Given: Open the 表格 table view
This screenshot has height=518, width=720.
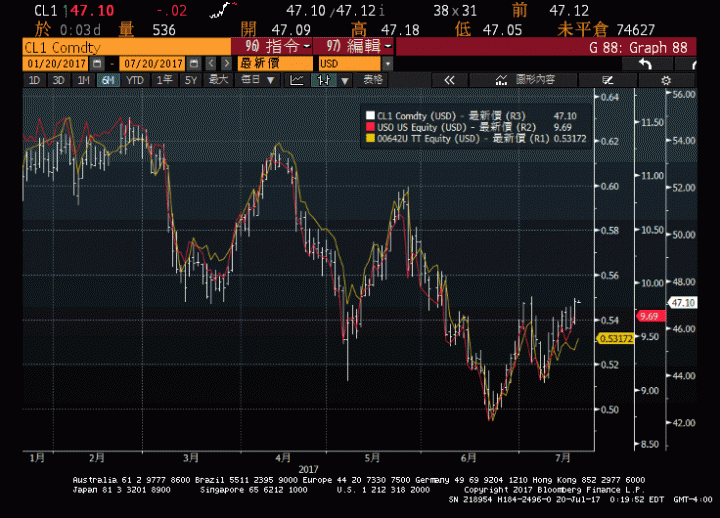Looking at the screenshot, I should [x=372, y=80].
